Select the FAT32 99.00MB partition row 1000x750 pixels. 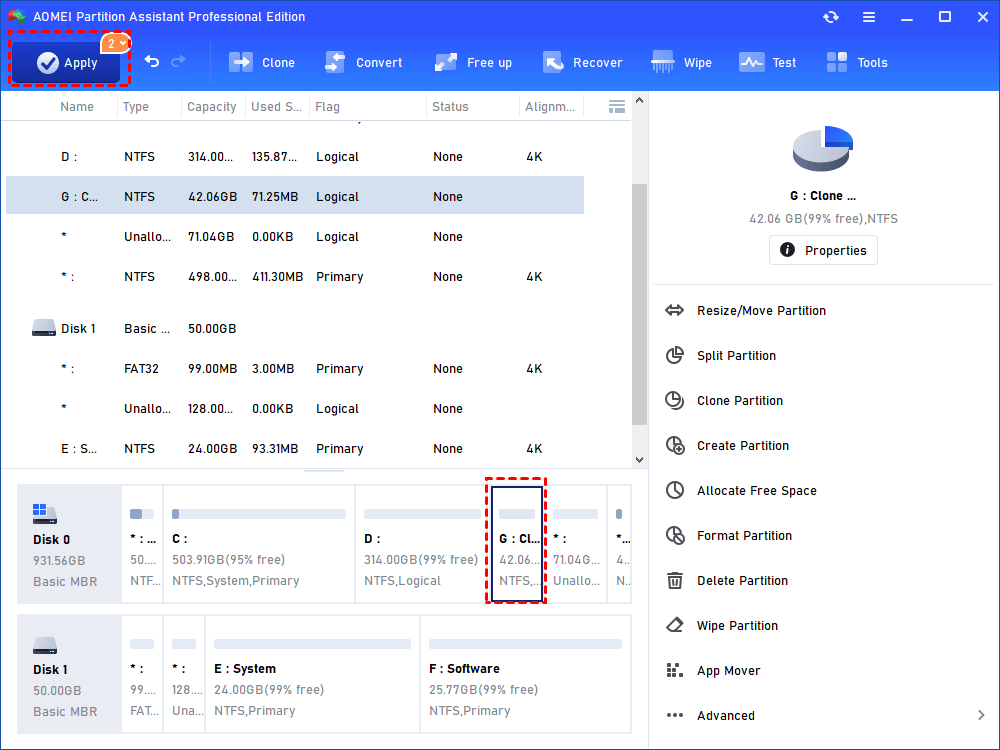tap(295, 369)
